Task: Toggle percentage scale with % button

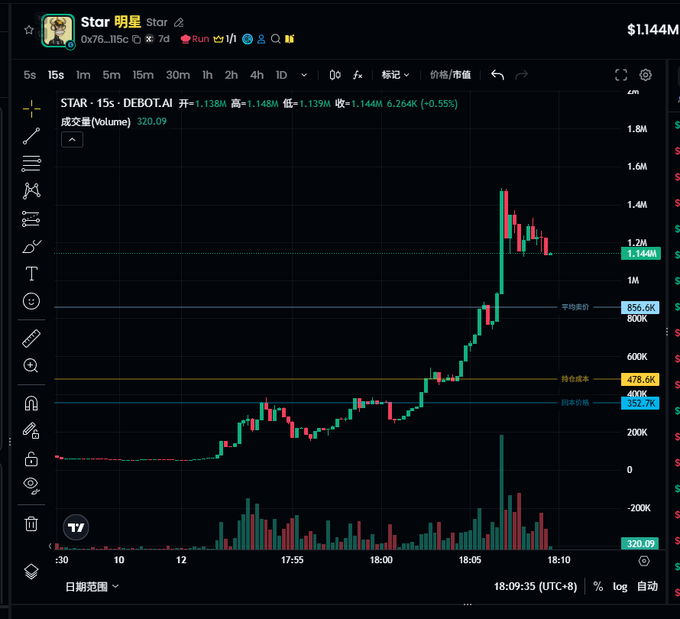Action: tap(598, 586)
